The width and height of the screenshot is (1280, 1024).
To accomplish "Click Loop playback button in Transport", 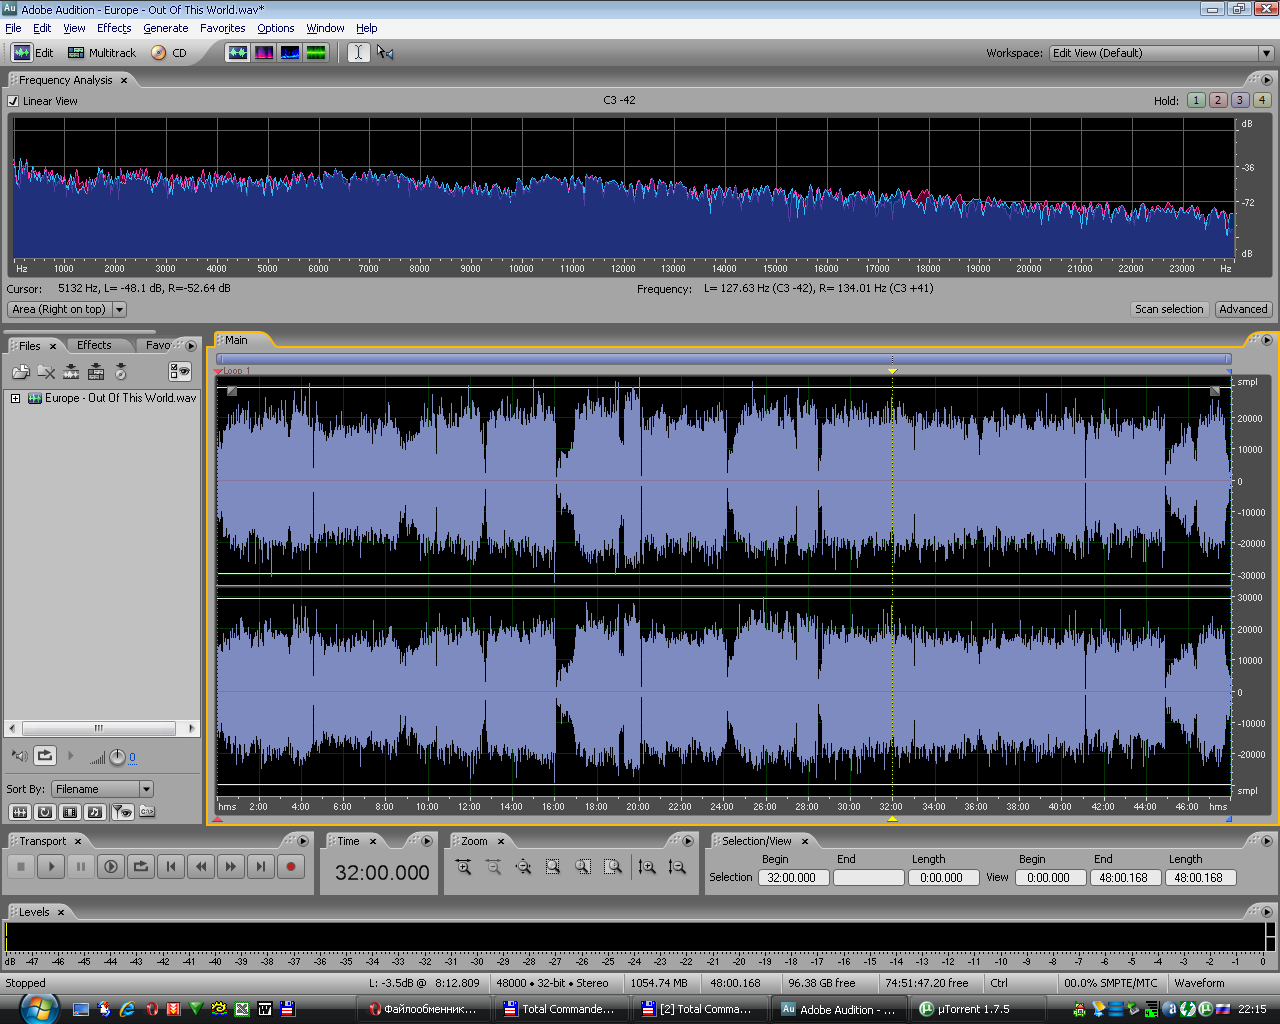I will 141,867.
